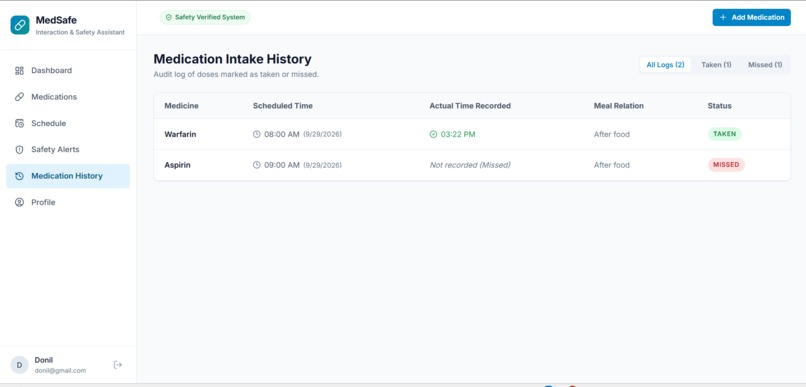This screenshot has width=806, height=387.
Task: Click the 03:22 PM recorded time
Action: (458, 134)
